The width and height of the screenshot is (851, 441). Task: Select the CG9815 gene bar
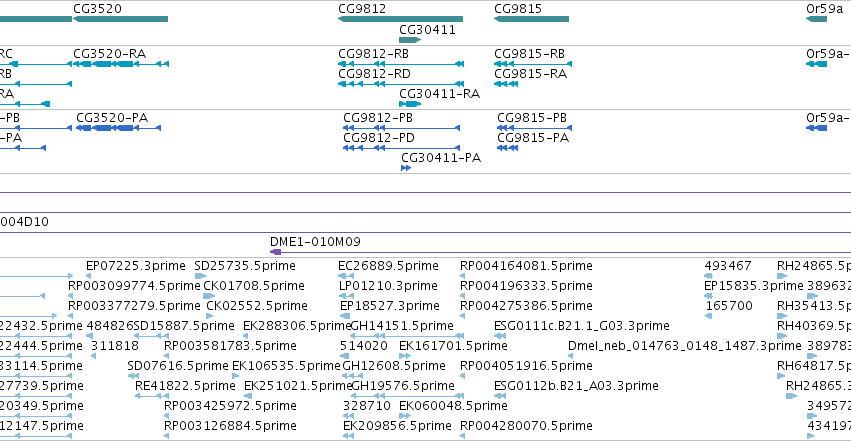click(531, 19)
